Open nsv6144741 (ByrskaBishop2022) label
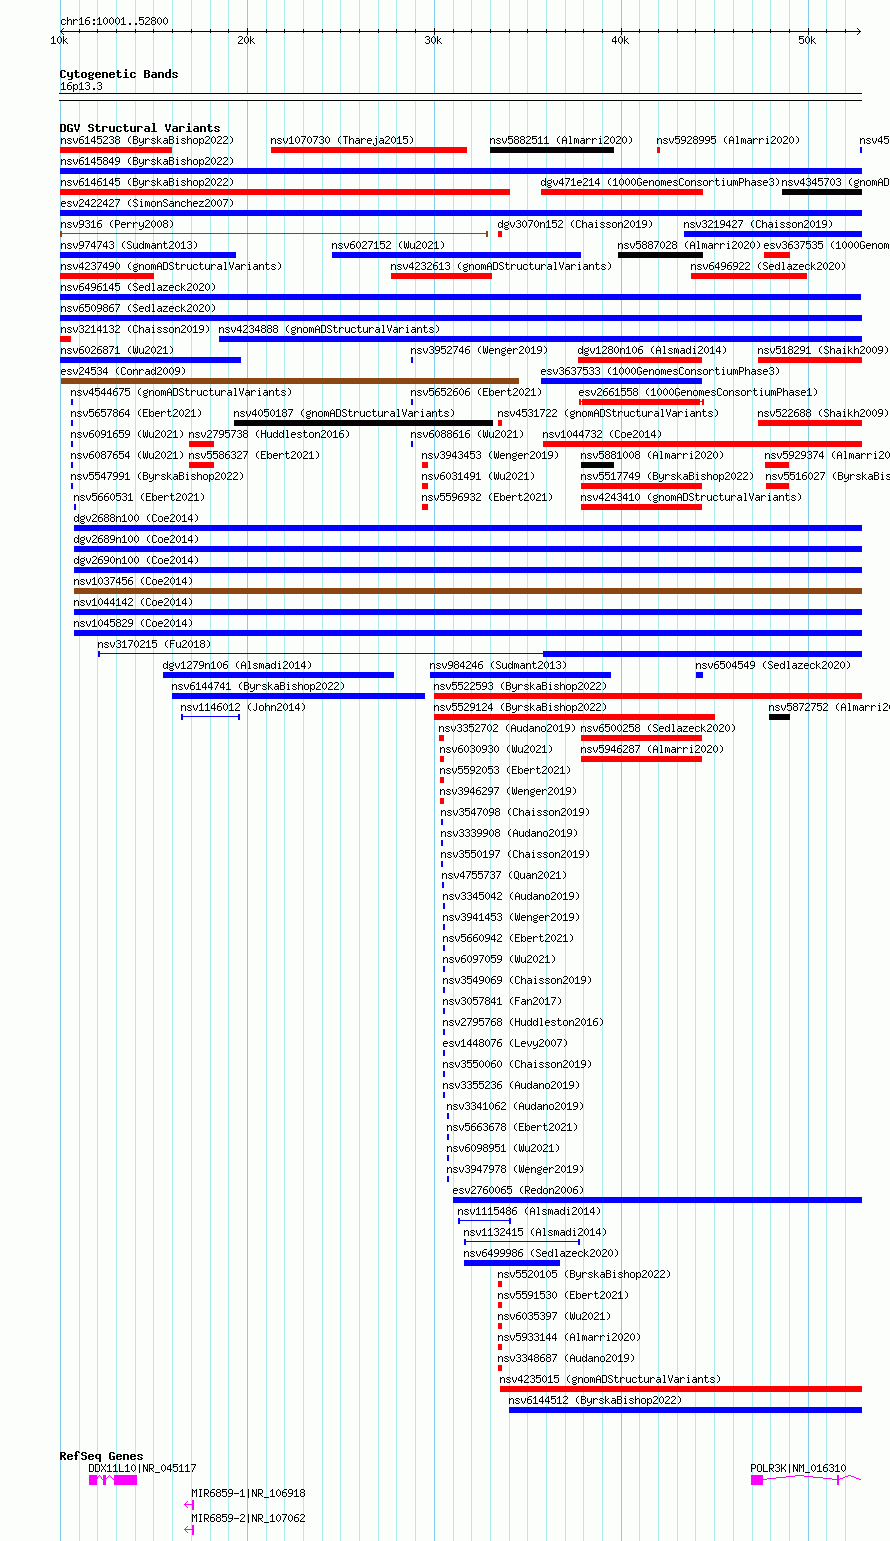This screenshot has height=1541, width=890. click(258, 687)
